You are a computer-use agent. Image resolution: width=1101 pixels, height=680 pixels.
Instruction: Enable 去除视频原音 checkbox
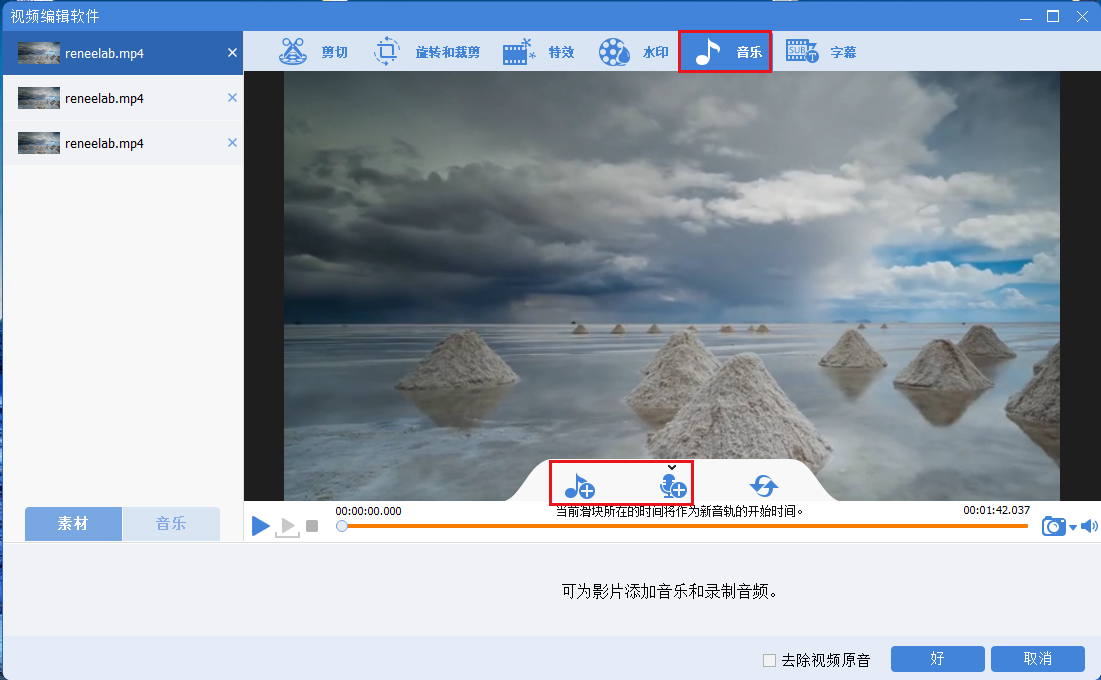click(770, 660)
